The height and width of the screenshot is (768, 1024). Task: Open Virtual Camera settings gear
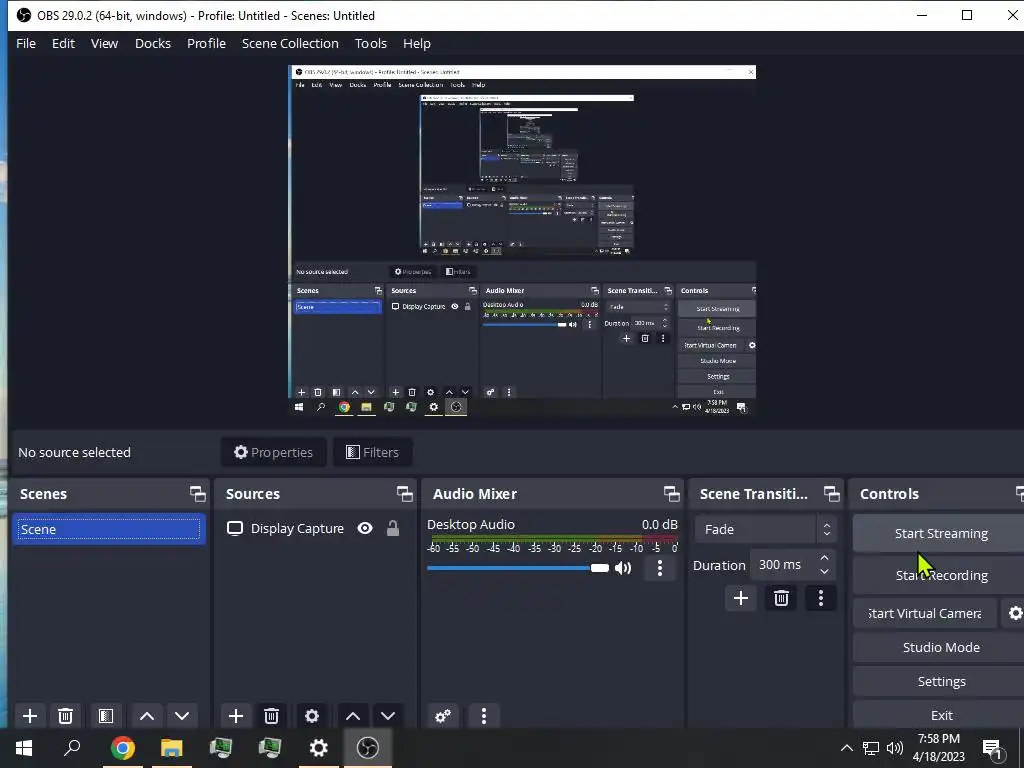click(1015, 613)
